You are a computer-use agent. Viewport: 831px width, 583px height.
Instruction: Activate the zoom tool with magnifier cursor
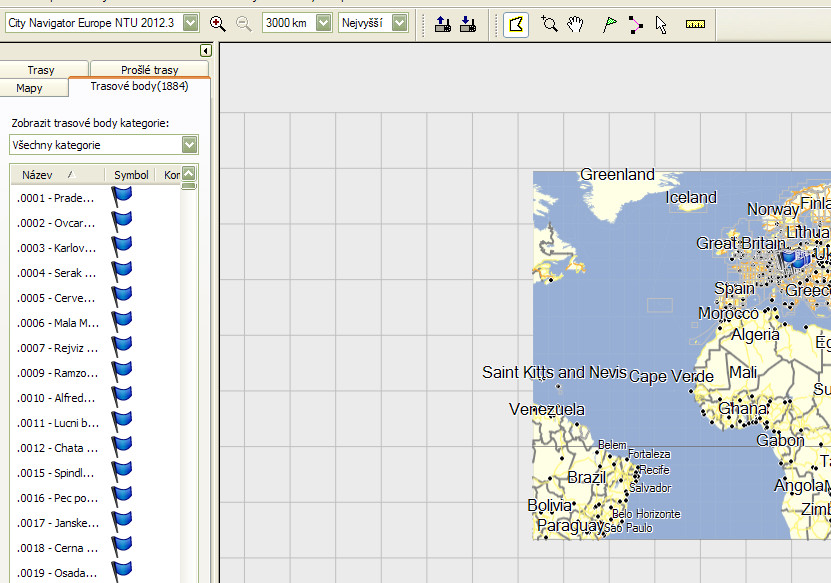549,24
